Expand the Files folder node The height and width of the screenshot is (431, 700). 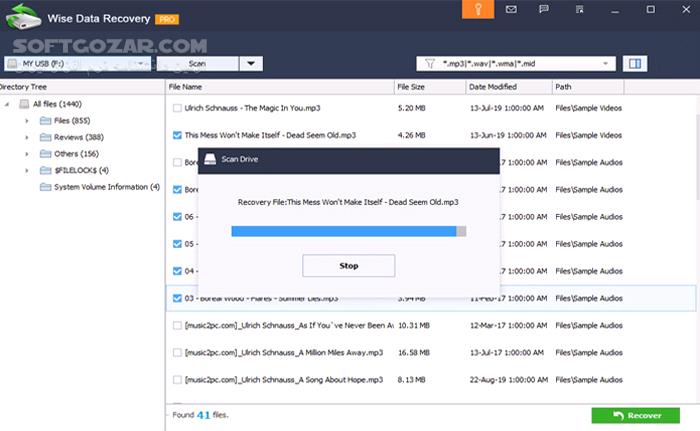27,121
